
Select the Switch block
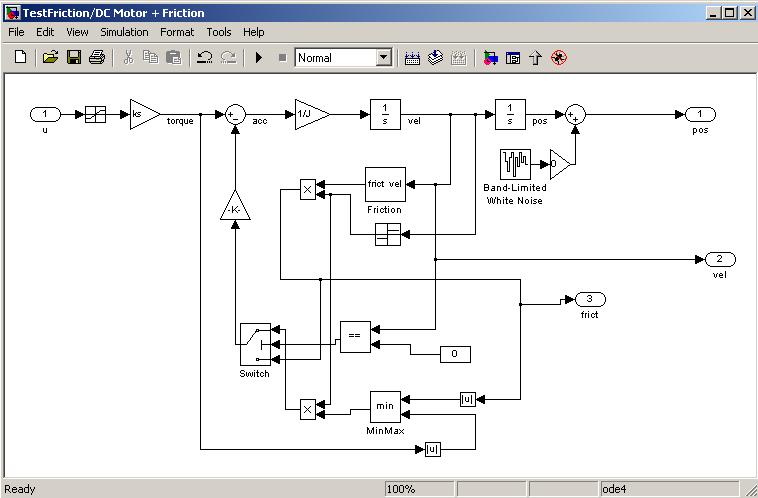pyautogui.click(x=255, y=344)
